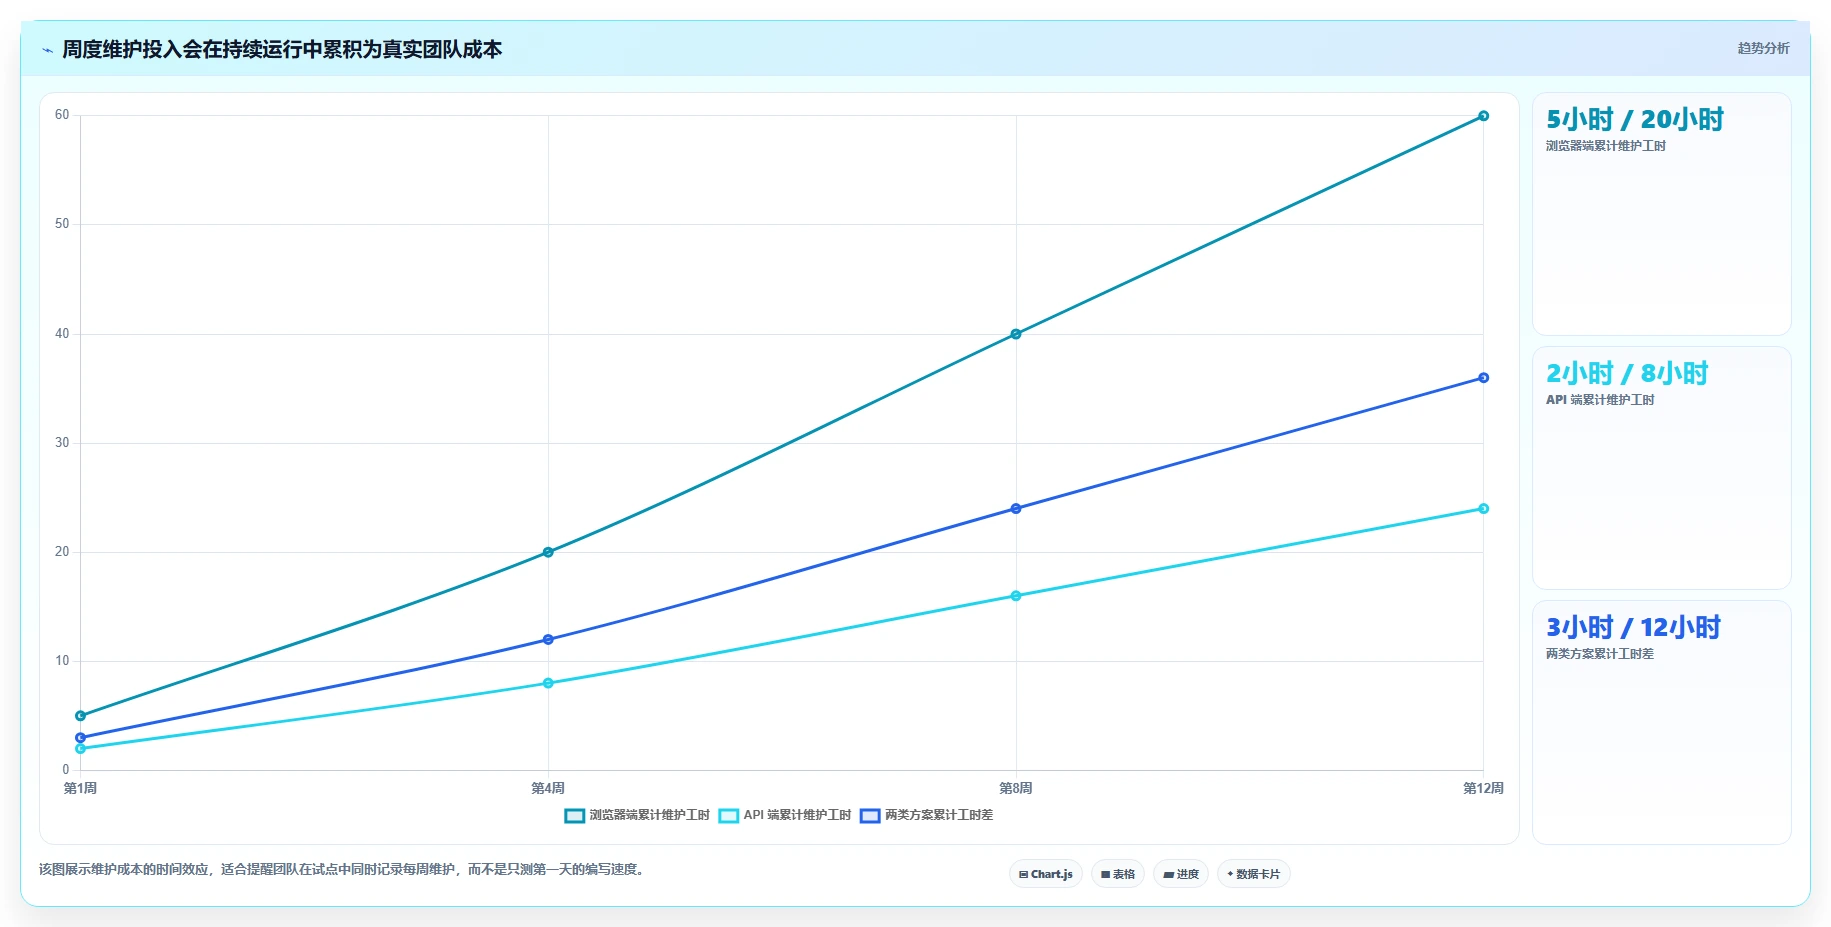Click the API 端累计维护工时 legend label
This screenshot has width=1831, height=927.
pyautogui.click(x=797, y=815)
